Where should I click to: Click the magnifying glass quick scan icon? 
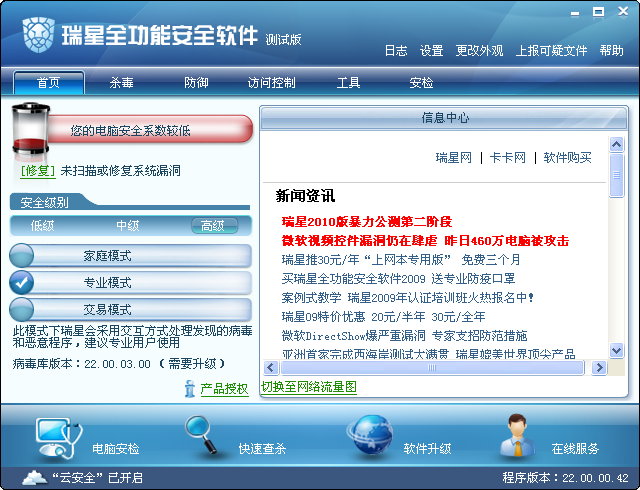pos(201,434)
